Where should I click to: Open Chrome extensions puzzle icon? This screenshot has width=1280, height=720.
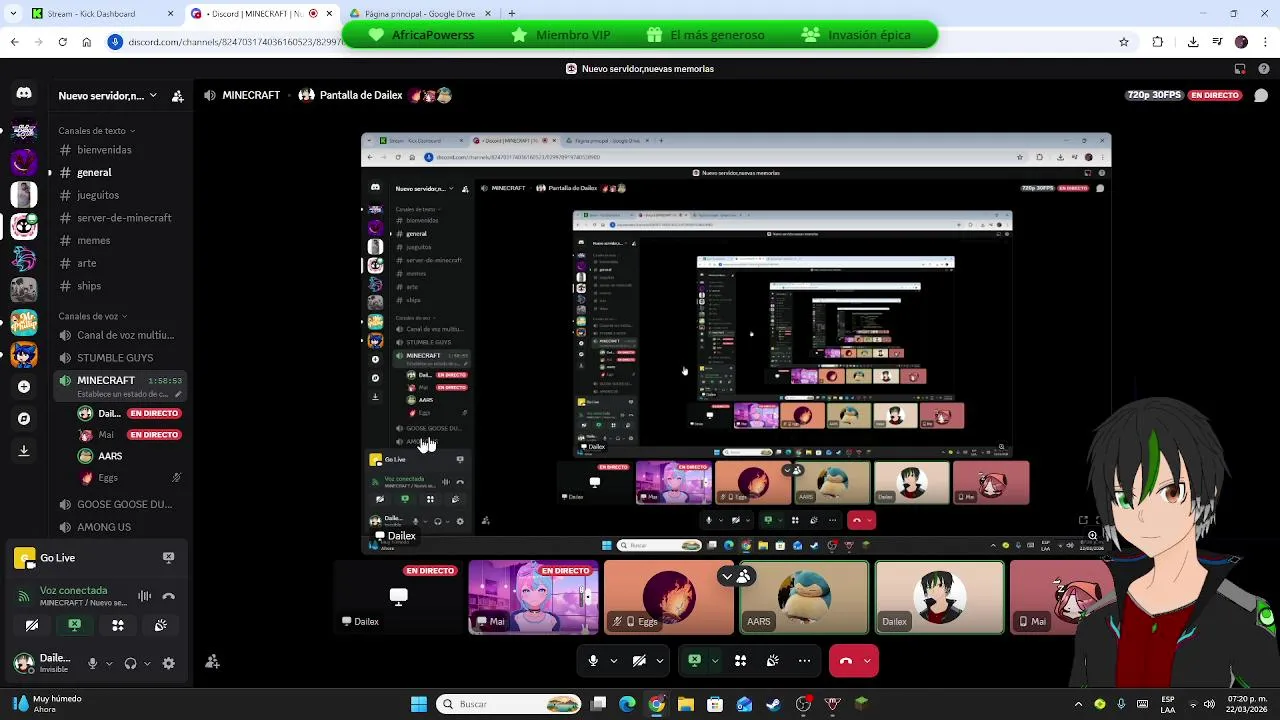pos(1158,42)
